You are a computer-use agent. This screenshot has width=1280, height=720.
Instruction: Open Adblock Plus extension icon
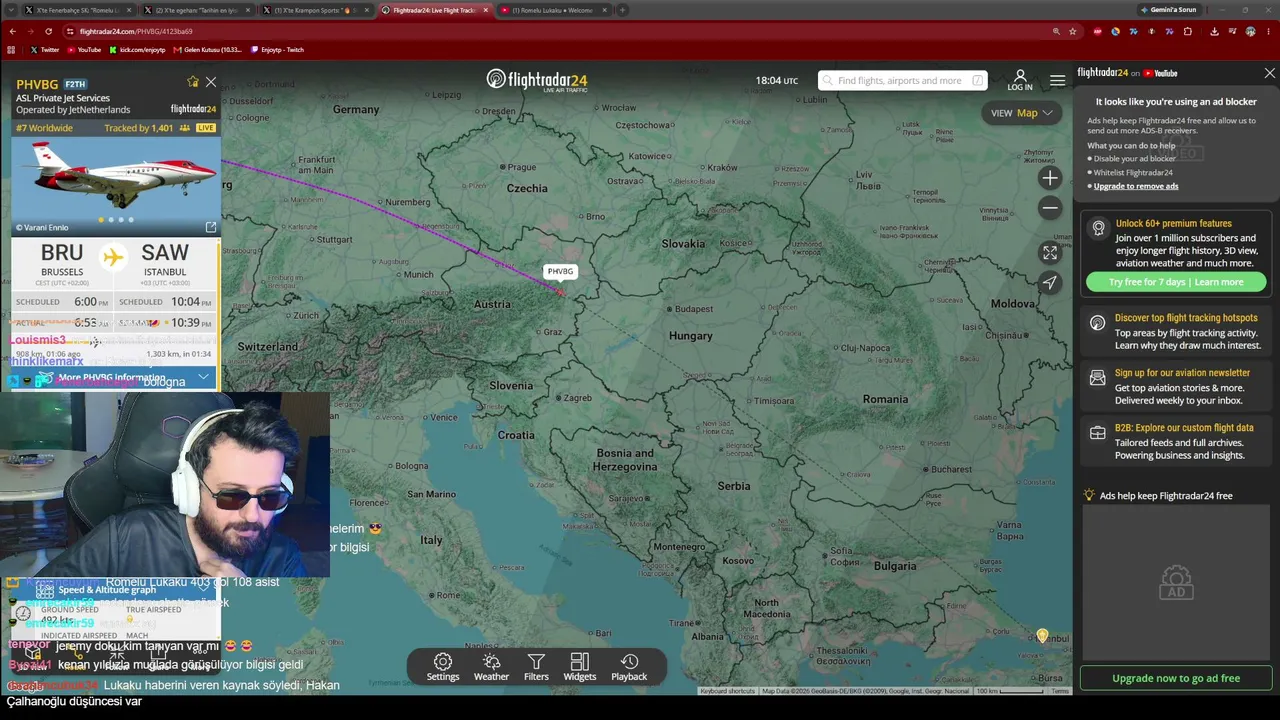(x=1098, y=31)
